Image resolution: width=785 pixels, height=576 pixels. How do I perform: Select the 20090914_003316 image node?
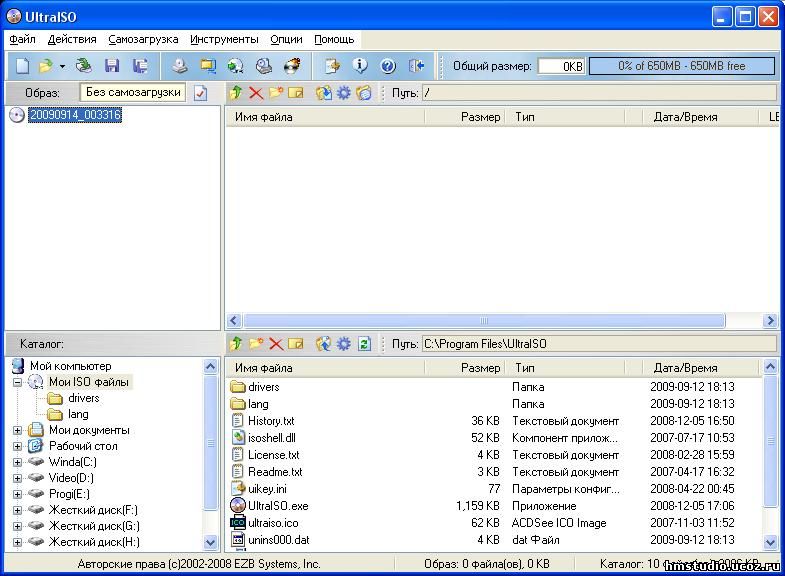75,115
